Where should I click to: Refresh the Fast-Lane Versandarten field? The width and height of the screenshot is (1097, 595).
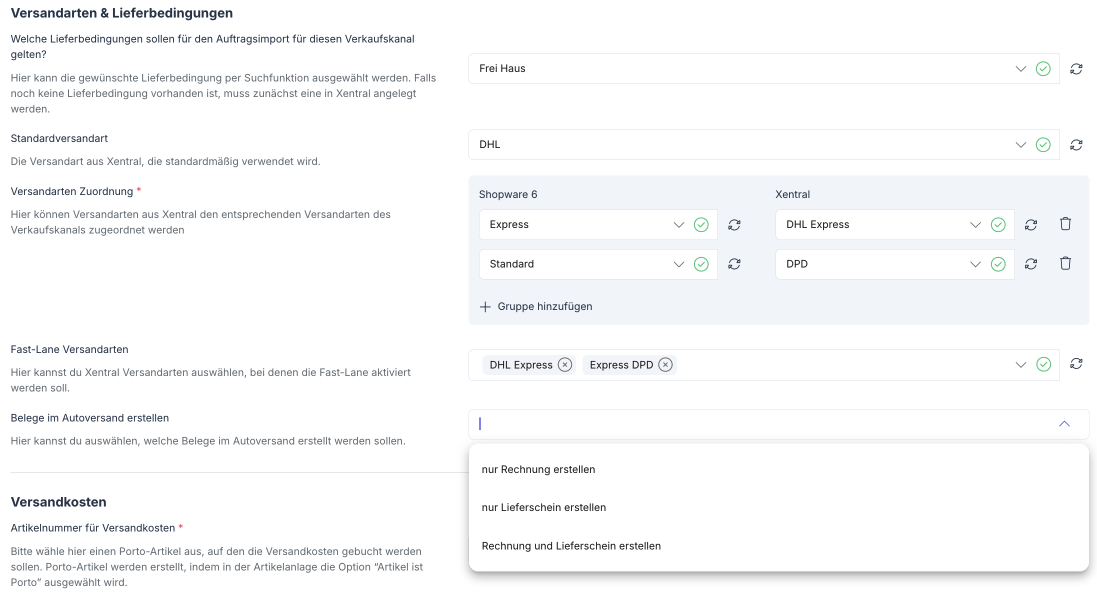(x=1076, y=364)
